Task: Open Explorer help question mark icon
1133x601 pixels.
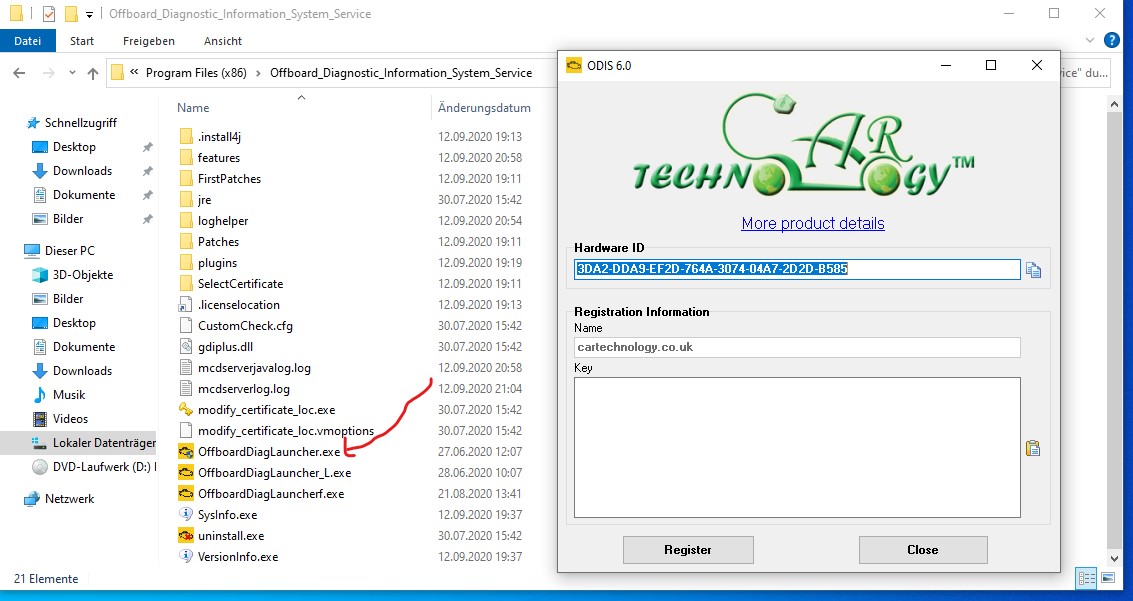Action: click(1112, 40)
